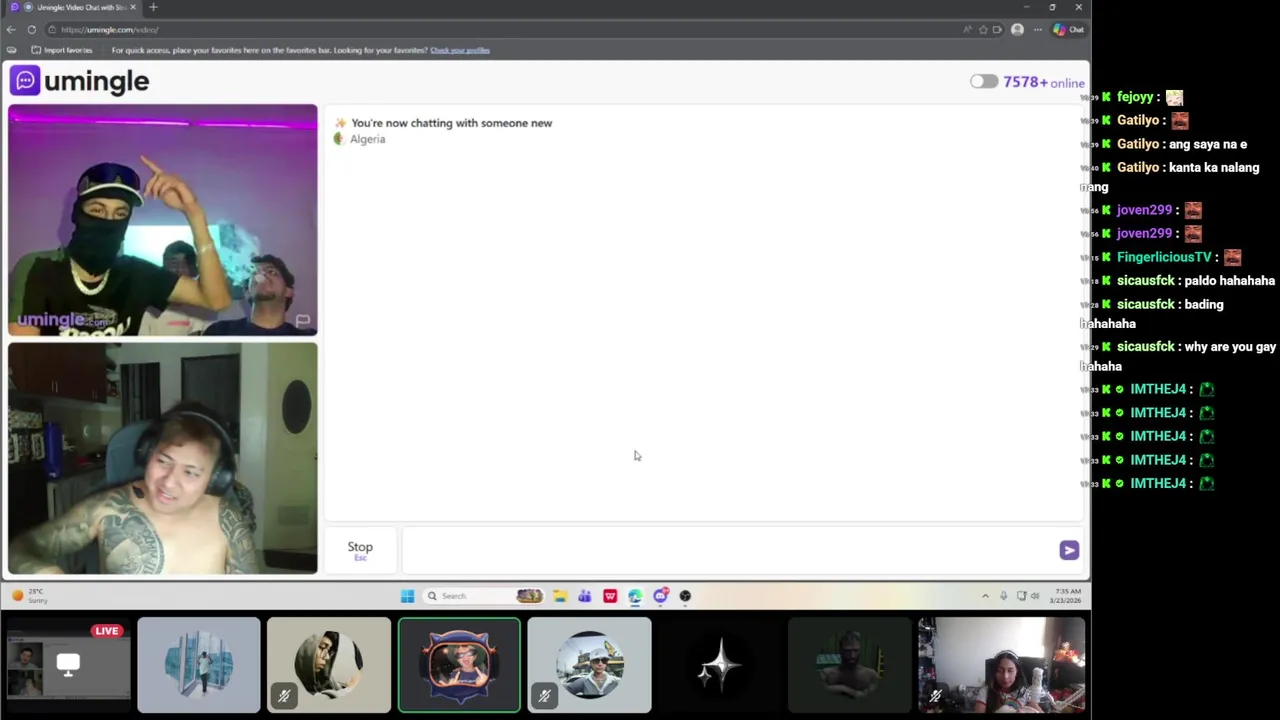
Task: Select the green-highlighted speaking participant tile
Action: pyautogui.click(x=459, y=665)
